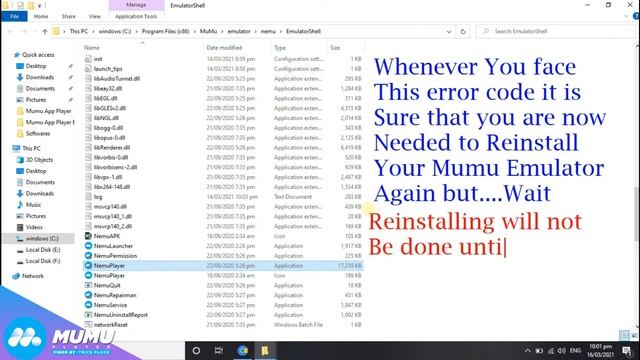
Task: Open the View ribbon tab
Action: (94, 16)
